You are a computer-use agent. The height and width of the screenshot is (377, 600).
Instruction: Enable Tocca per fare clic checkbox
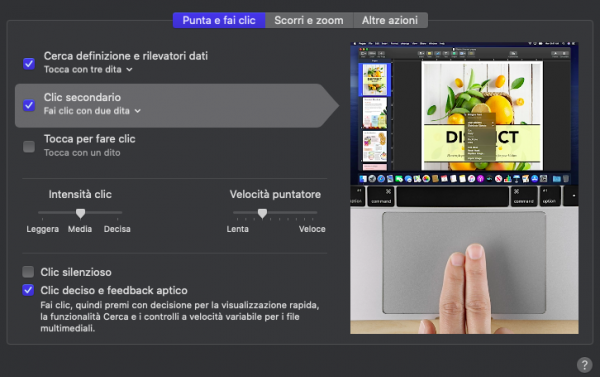[29, 146]
